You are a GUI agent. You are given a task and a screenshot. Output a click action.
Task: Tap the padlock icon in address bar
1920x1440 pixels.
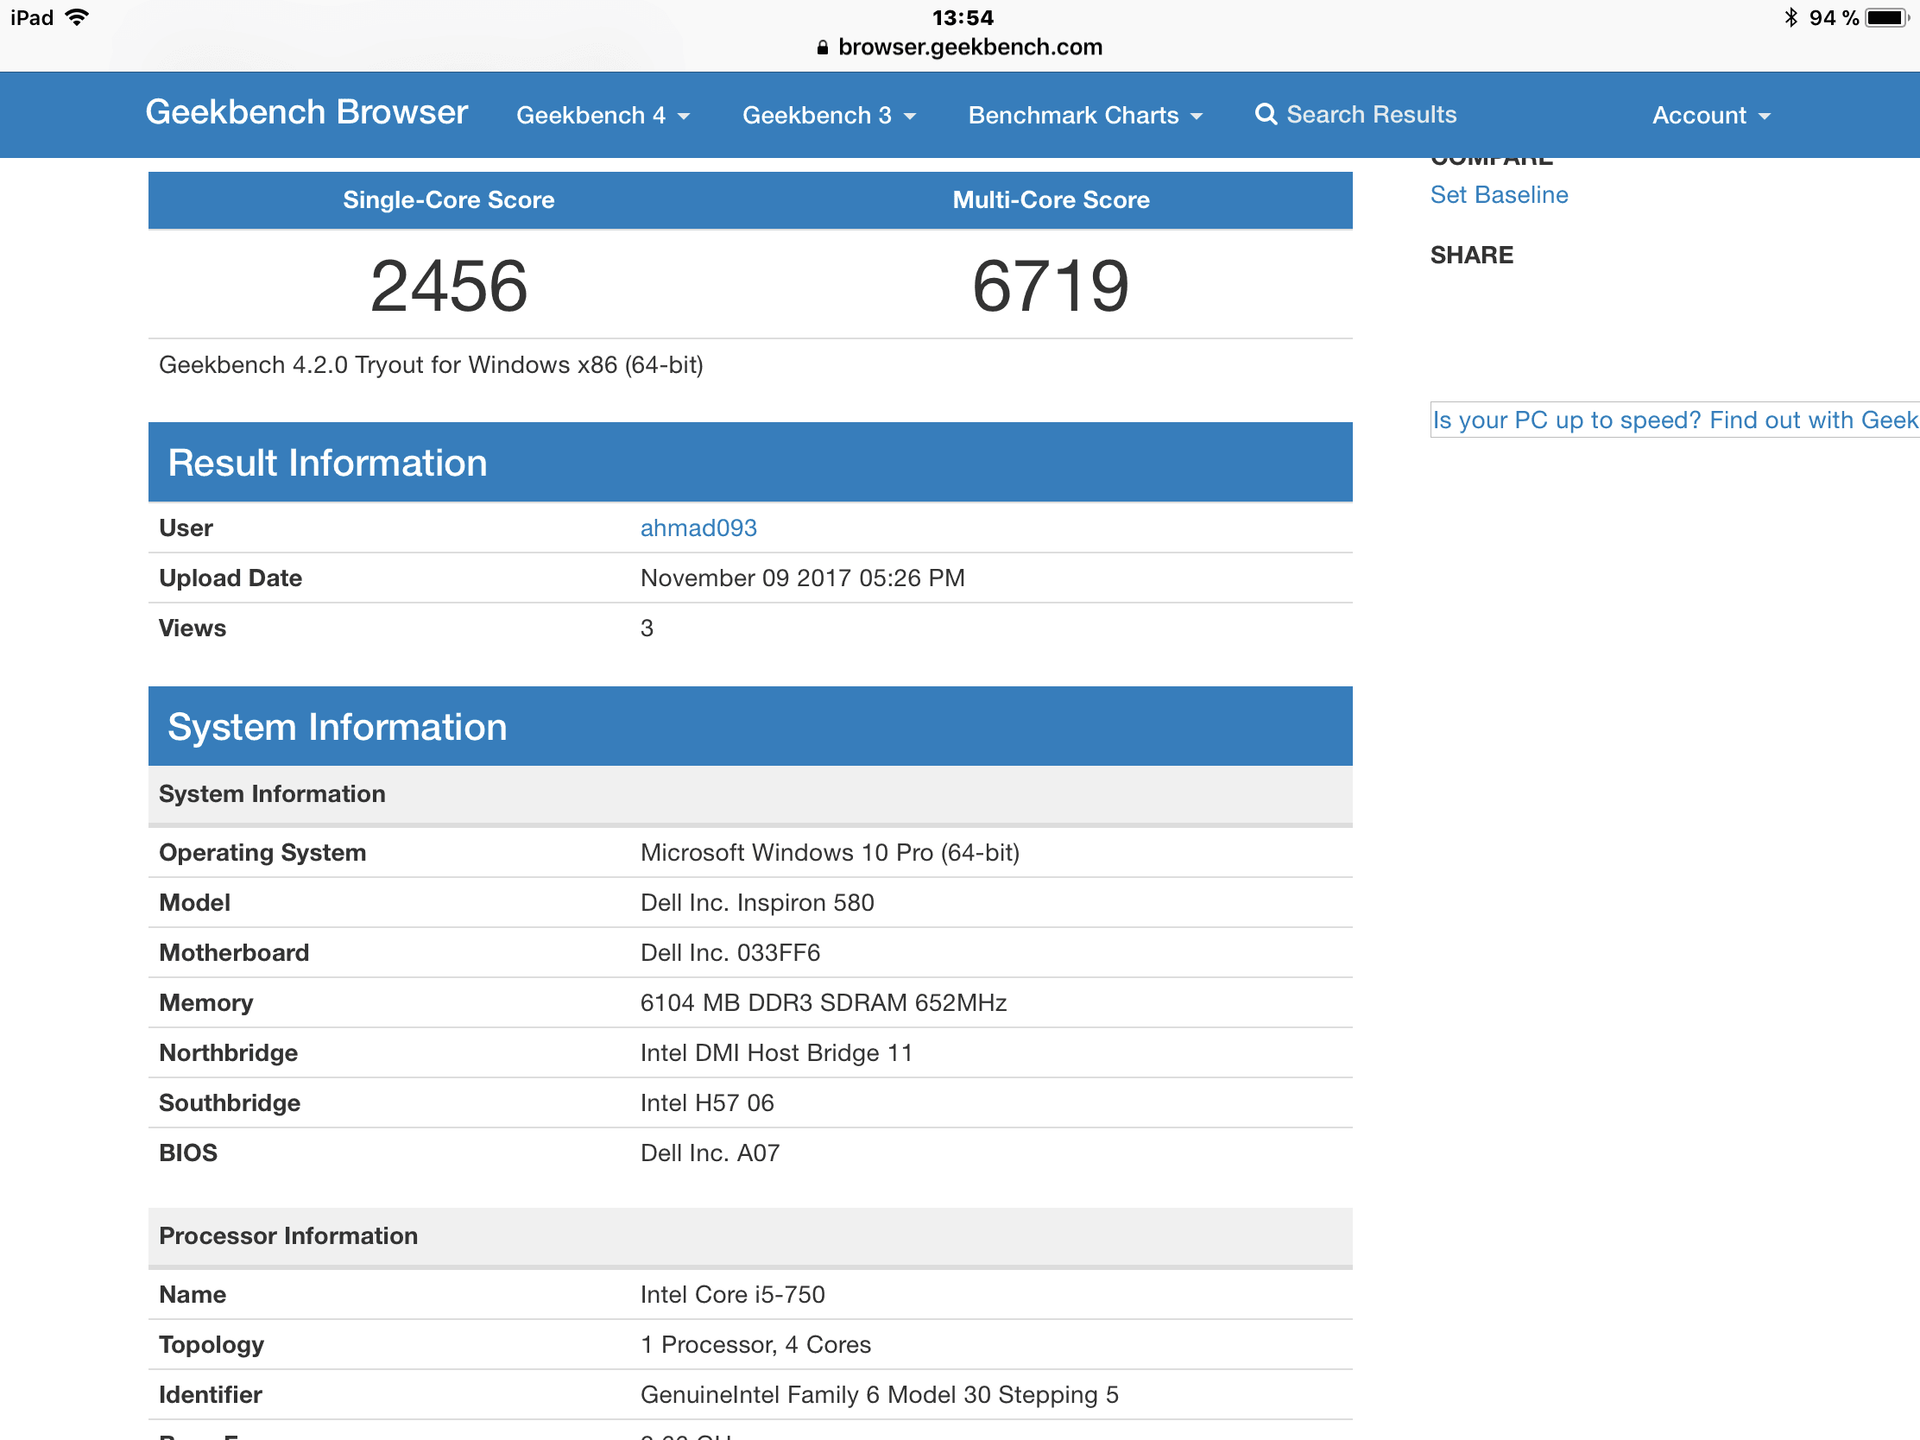coord(823,47)
